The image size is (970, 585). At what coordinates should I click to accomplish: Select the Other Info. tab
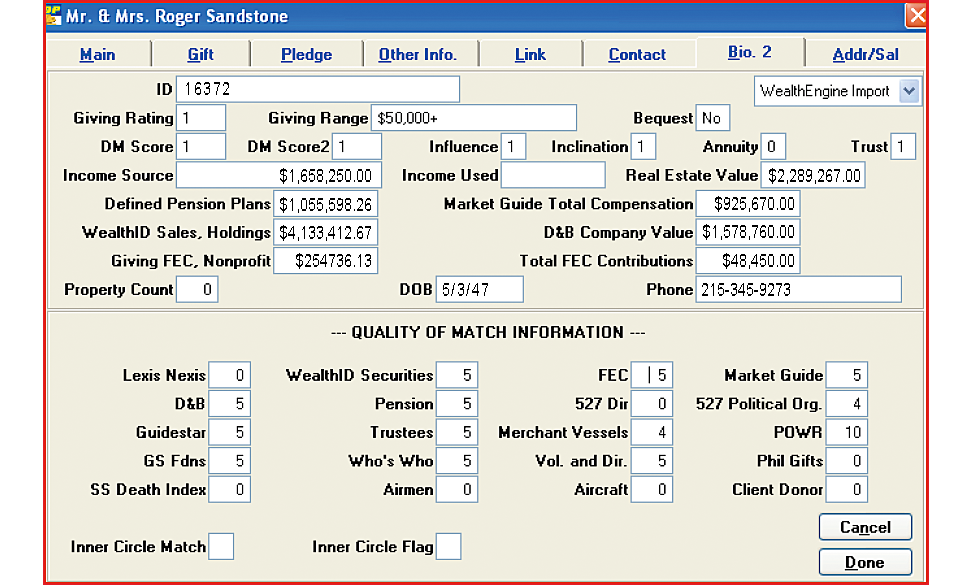[418, 54]
